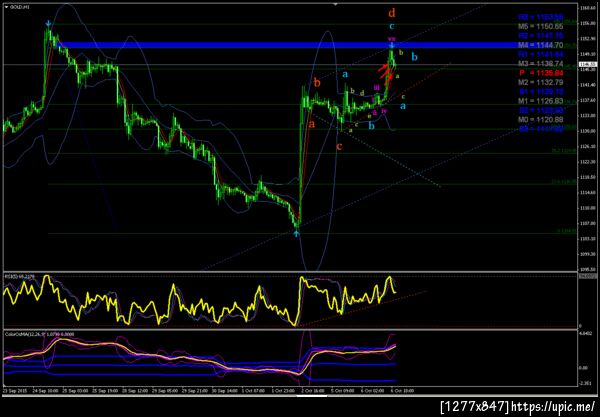
Task: Click the M4 = 1144.70 pivot label
Action: pos(540,45)
